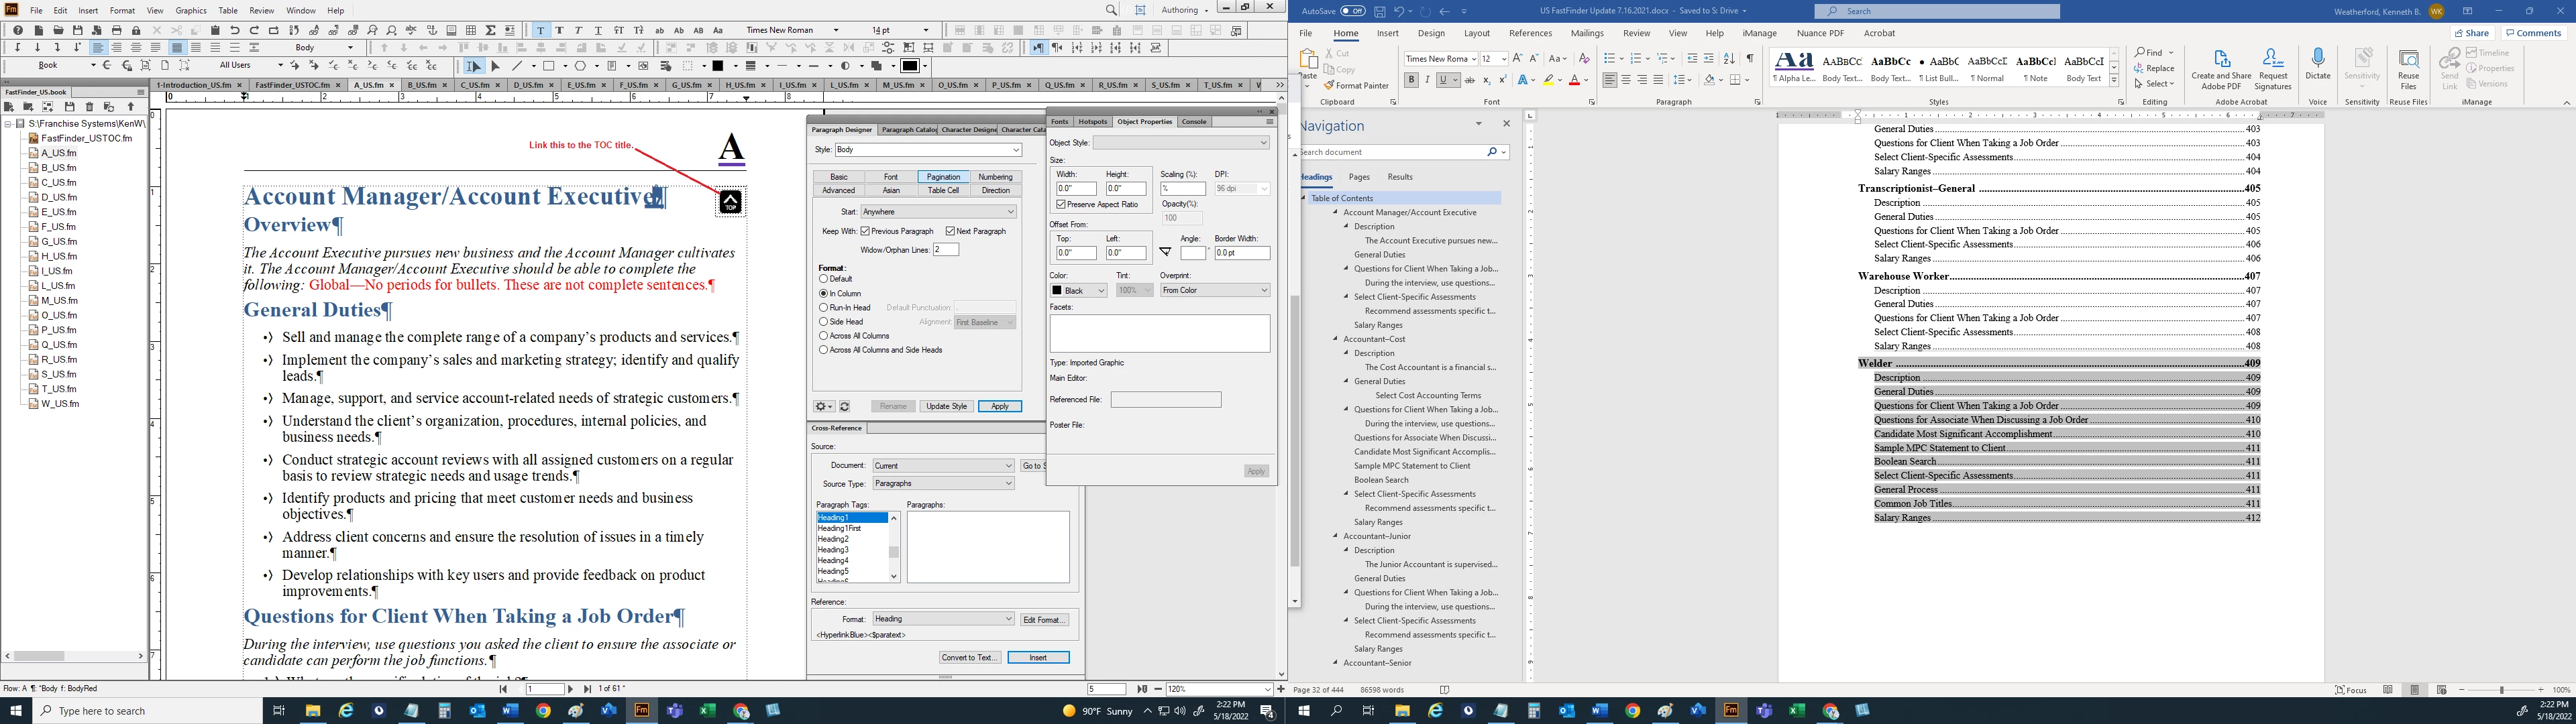Click FrameMaker's Insert Table icon
Image resolution: width=2576 pixels, height=724 pixels.
tap(471, 30)
